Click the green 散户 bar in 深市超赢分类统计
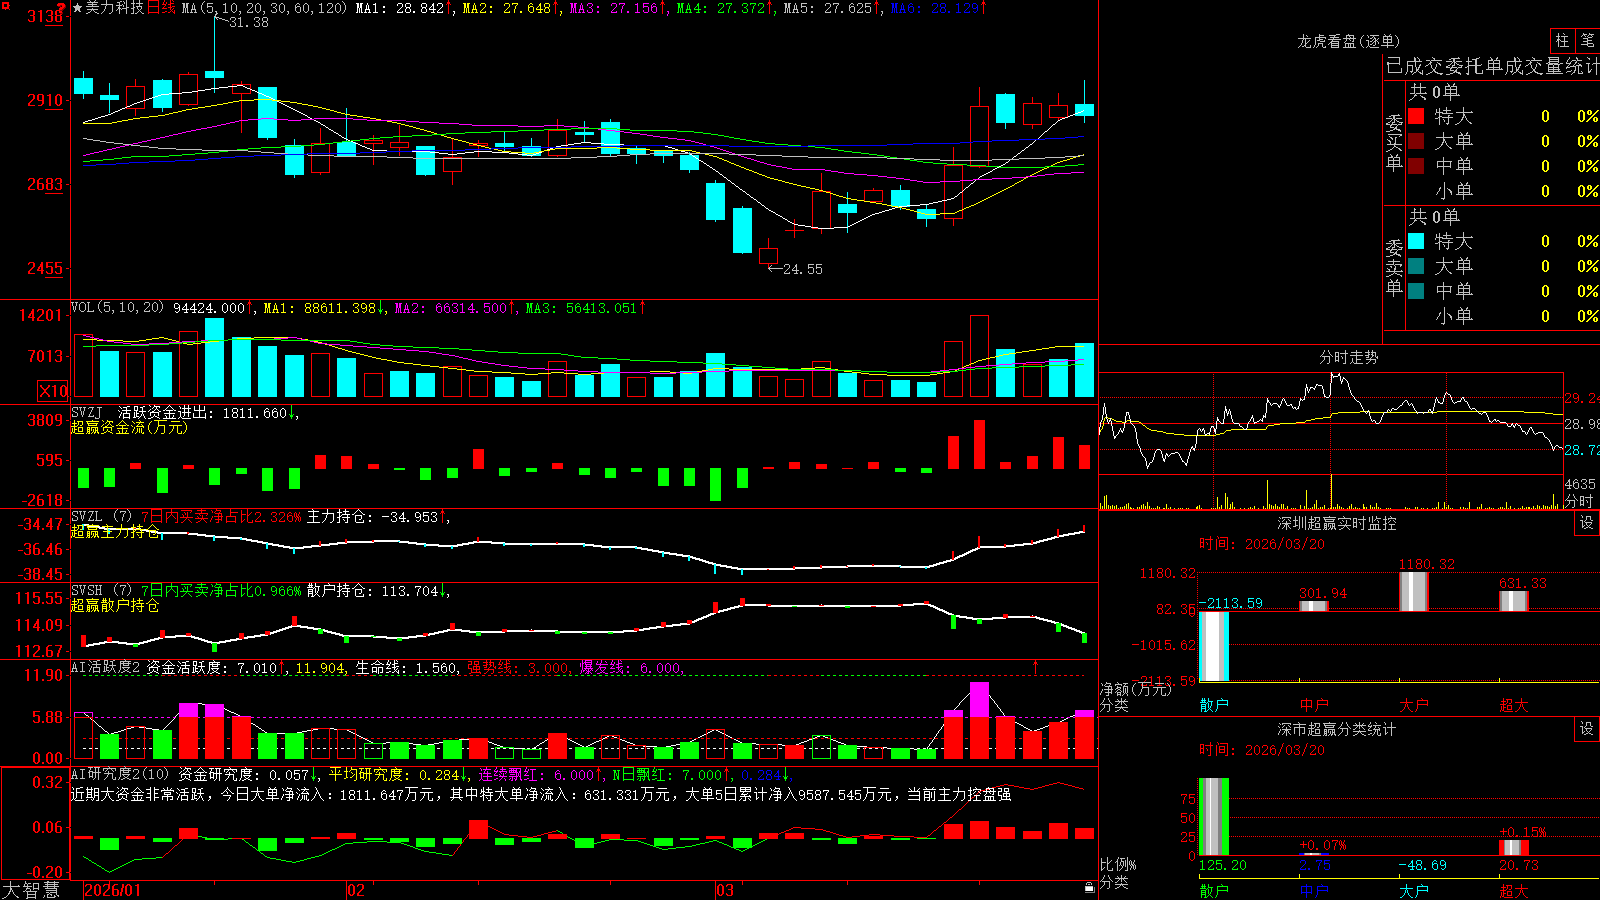 pyautogui.click(x=1213, y=816)
